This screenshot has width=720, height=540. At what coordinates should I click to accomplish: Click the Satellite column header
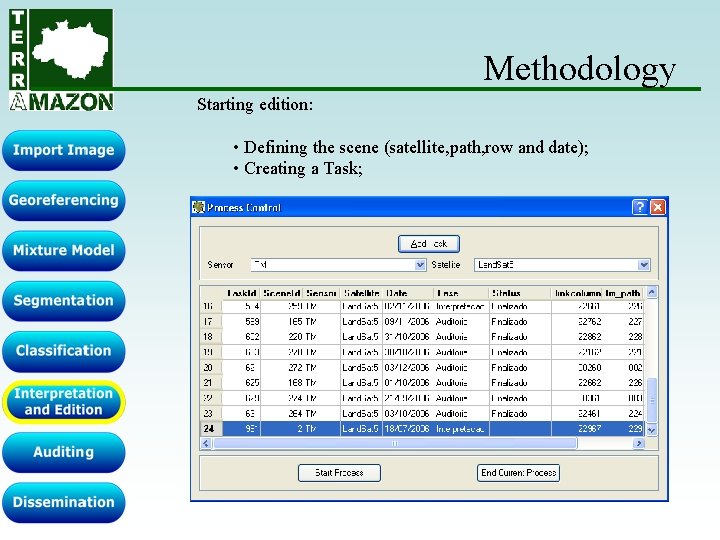361,293
